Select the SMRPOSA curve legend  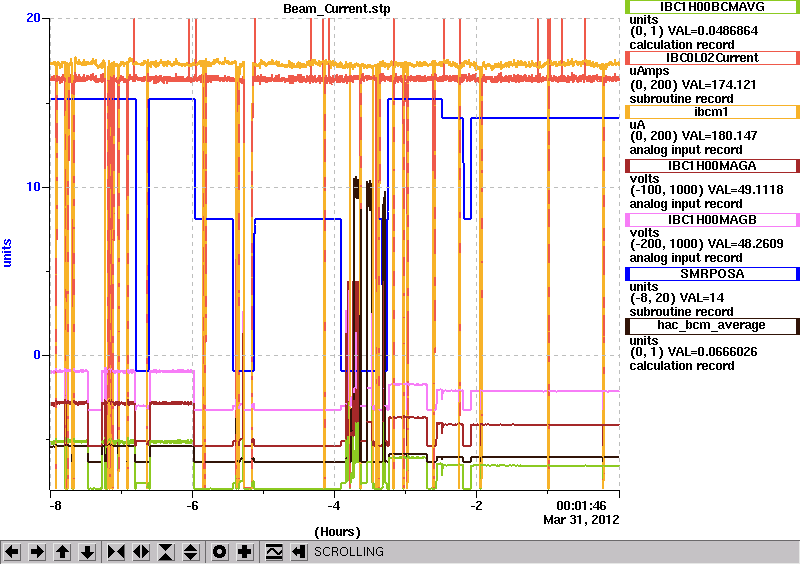tap(712, 274)
